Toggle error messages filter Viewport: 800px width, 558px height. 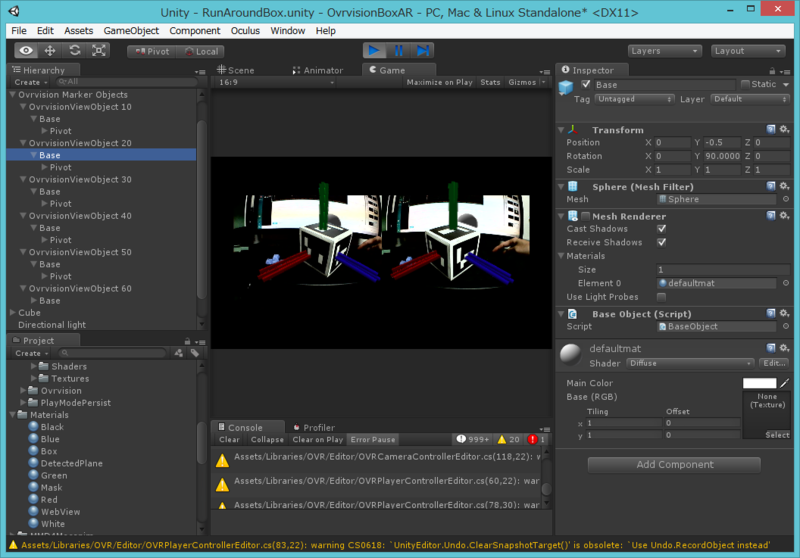[537, 439]
